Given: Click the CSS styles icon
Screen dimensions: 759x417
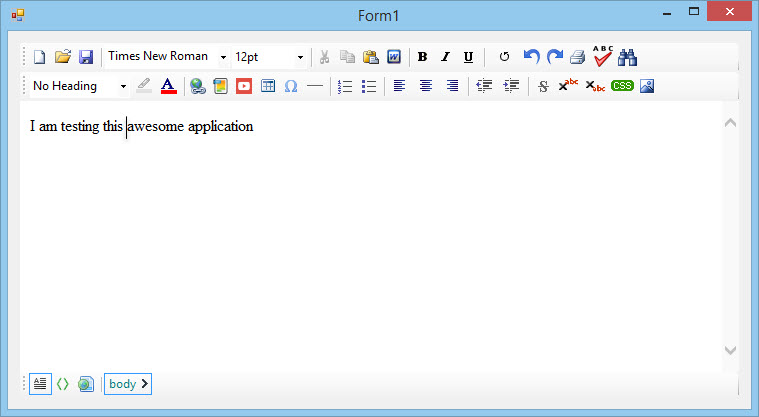Looking at the screenshot, I should pos(622,86).
